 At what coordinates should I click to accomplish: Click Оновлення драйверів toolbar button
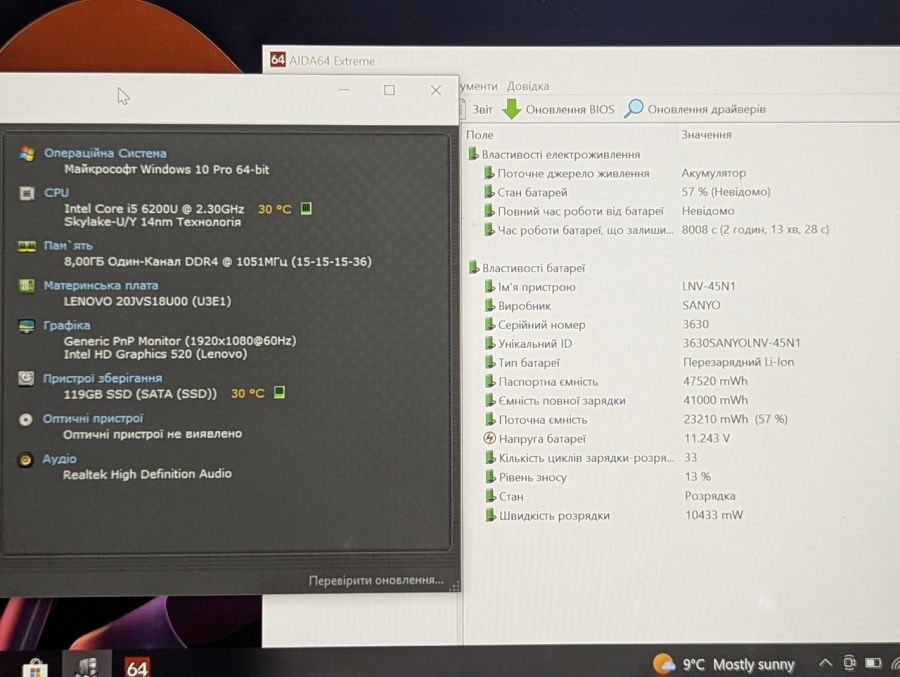(695, 109)
